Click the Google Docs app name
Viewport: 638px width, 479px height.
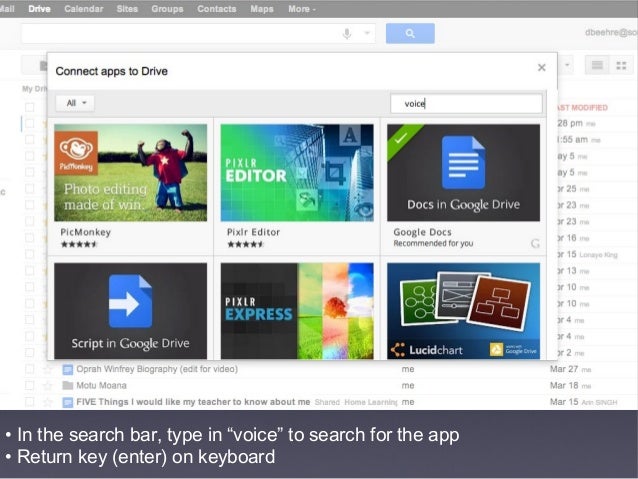[x=422, y=232]
